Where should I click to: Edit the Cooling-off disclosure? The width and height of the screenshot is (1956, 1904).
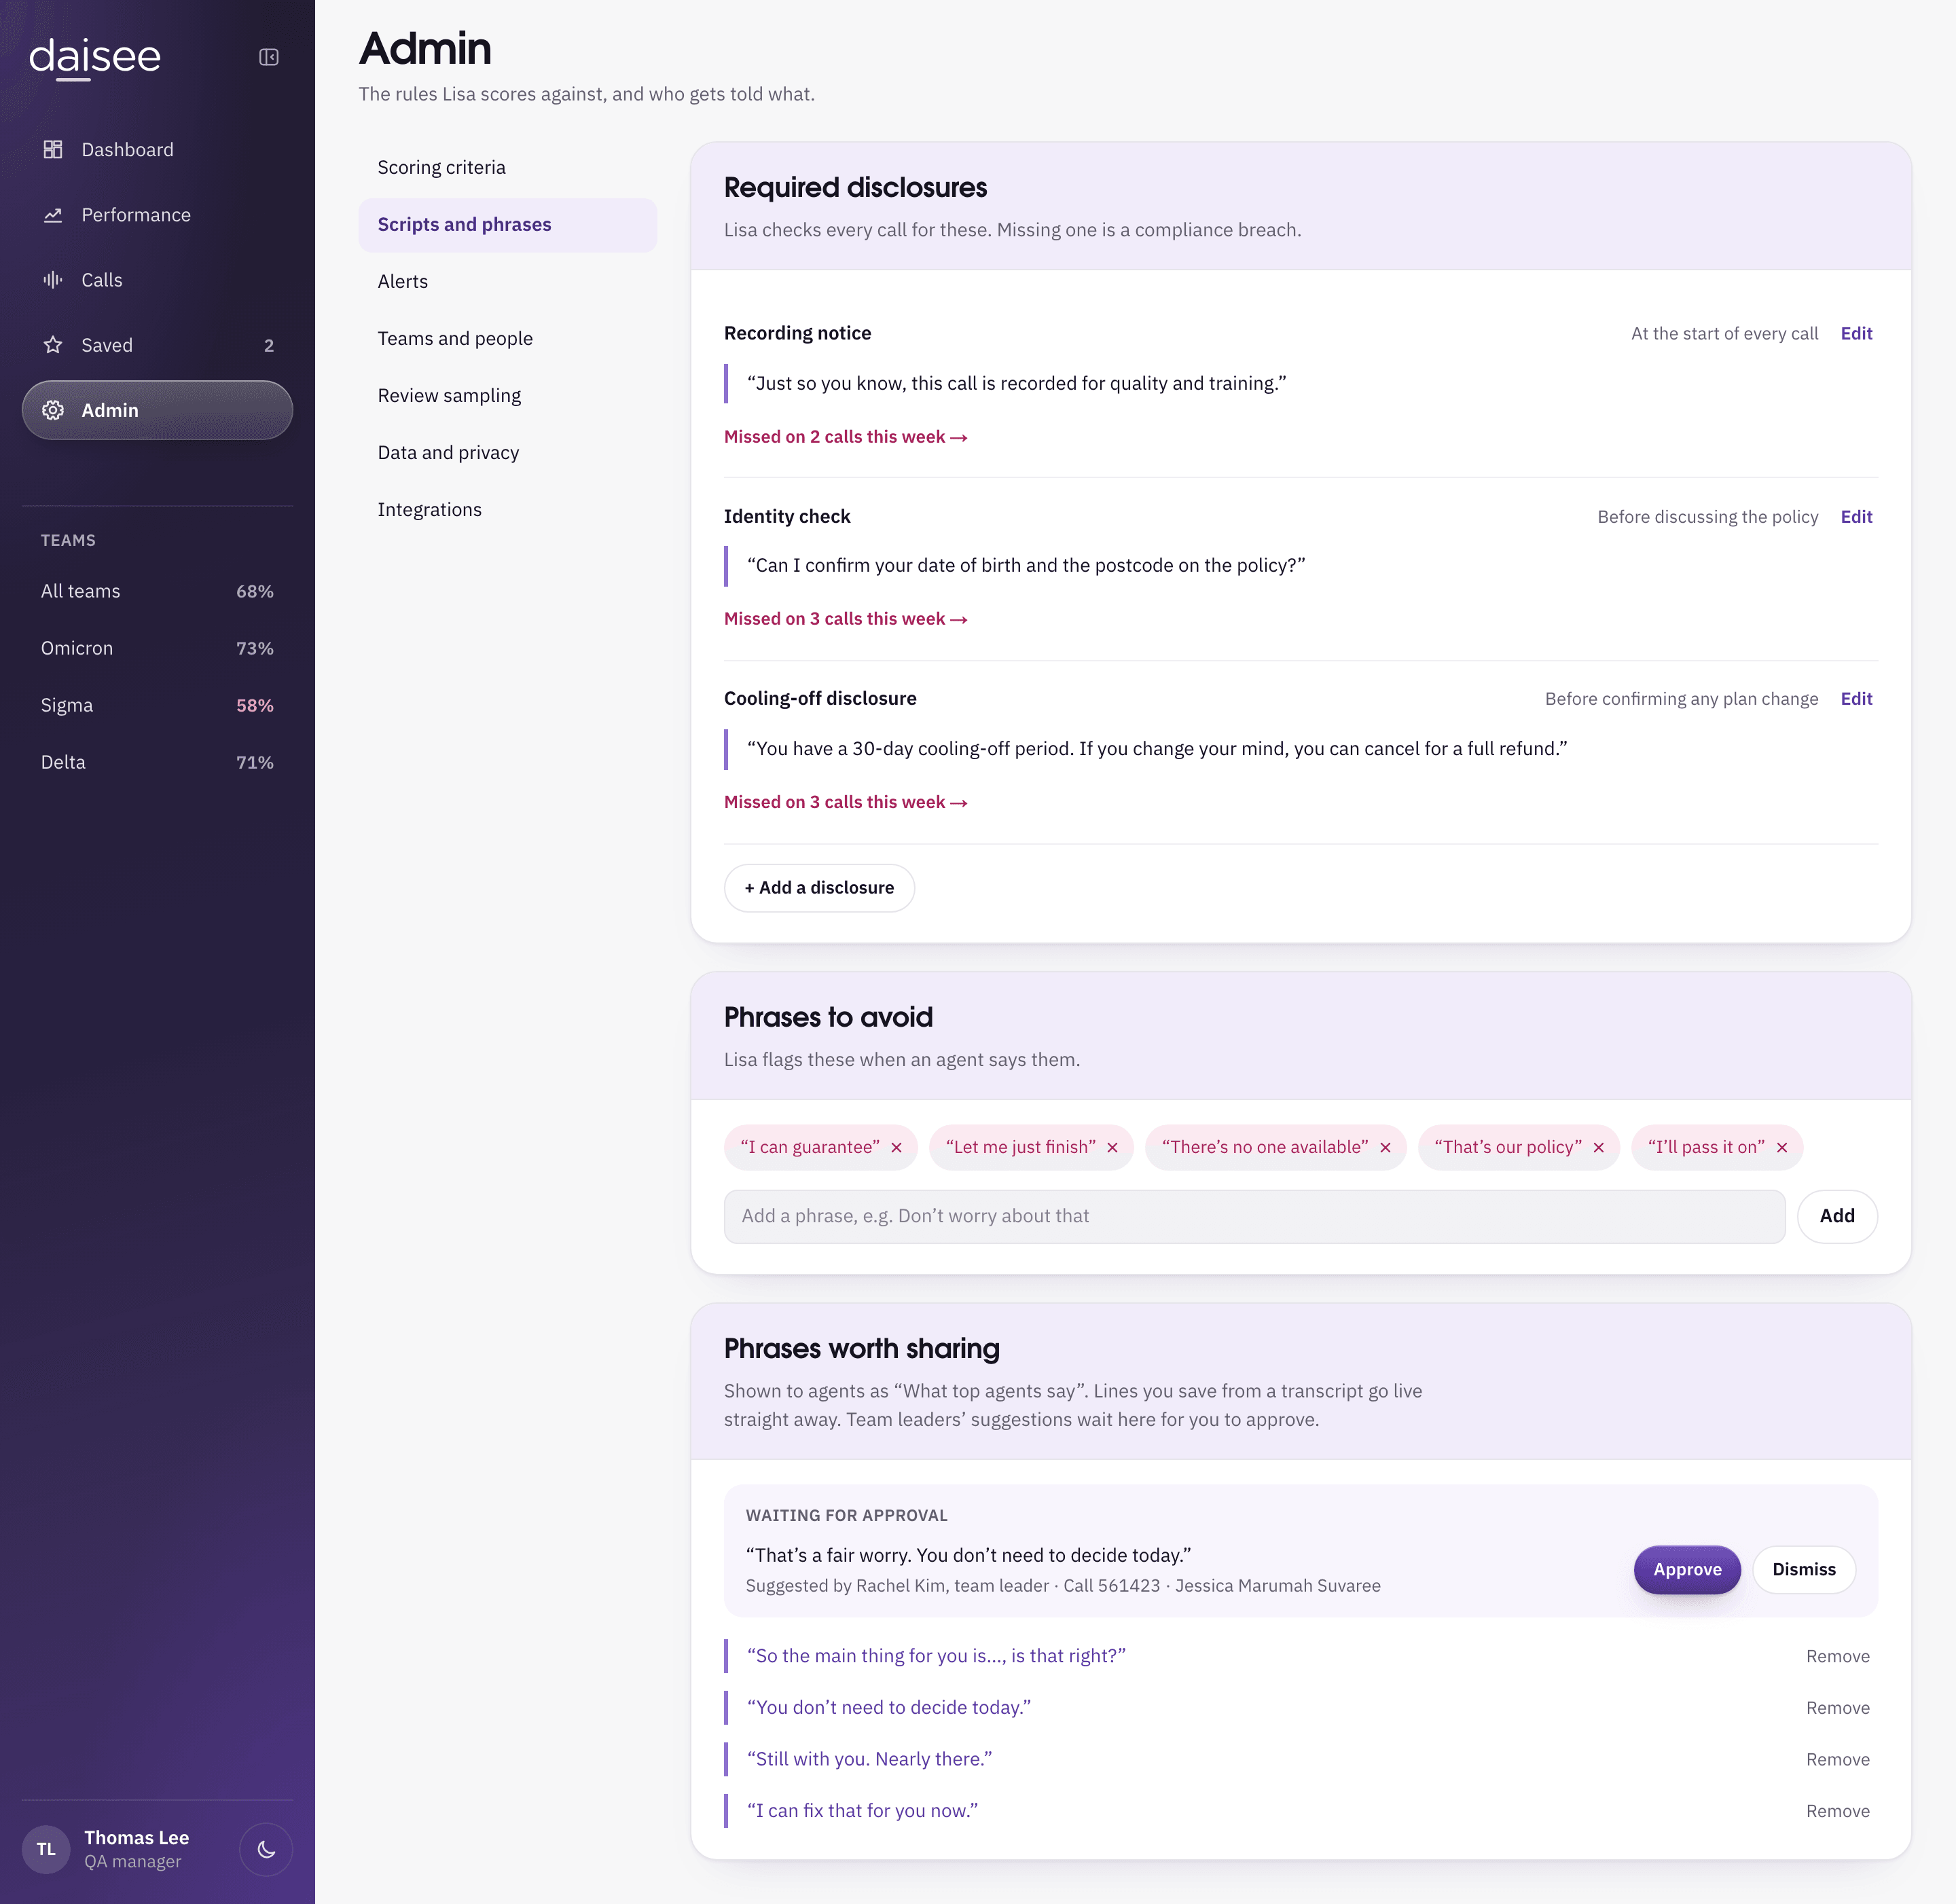[x=1856, y=698]
